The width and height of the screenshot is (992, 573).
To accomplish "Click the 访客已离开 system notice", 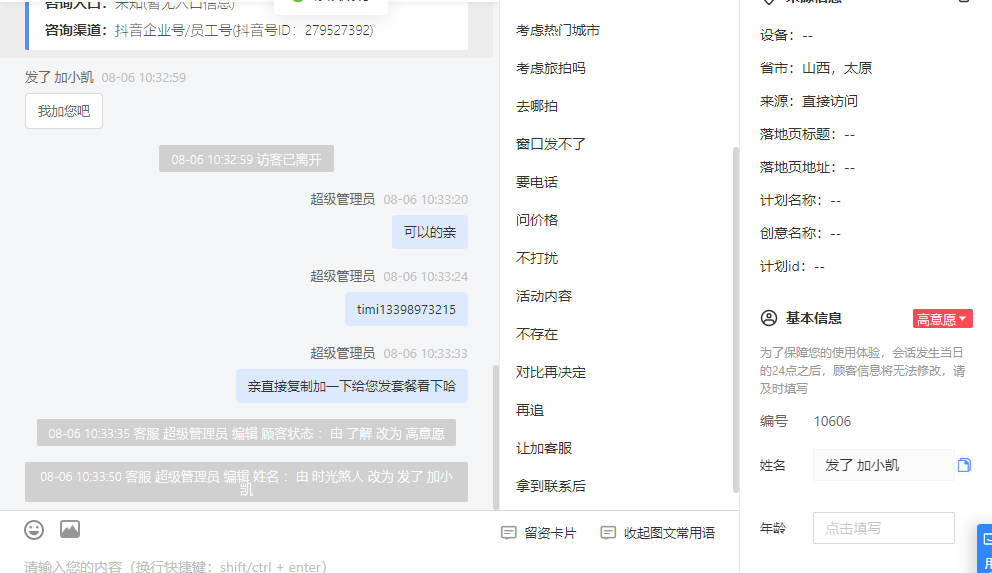I will pyautogui.click(x=246, y=159).
